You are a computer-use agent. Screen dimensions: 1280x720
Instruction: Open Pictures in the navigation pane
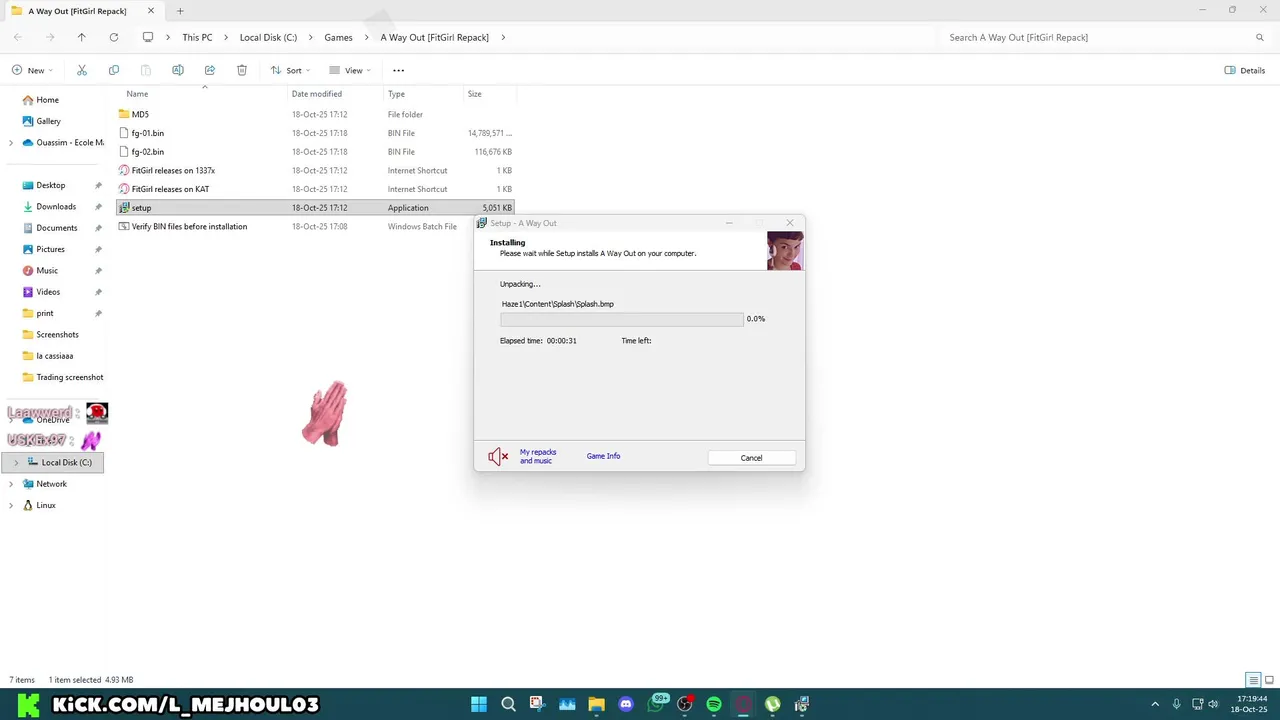(50, 249)
